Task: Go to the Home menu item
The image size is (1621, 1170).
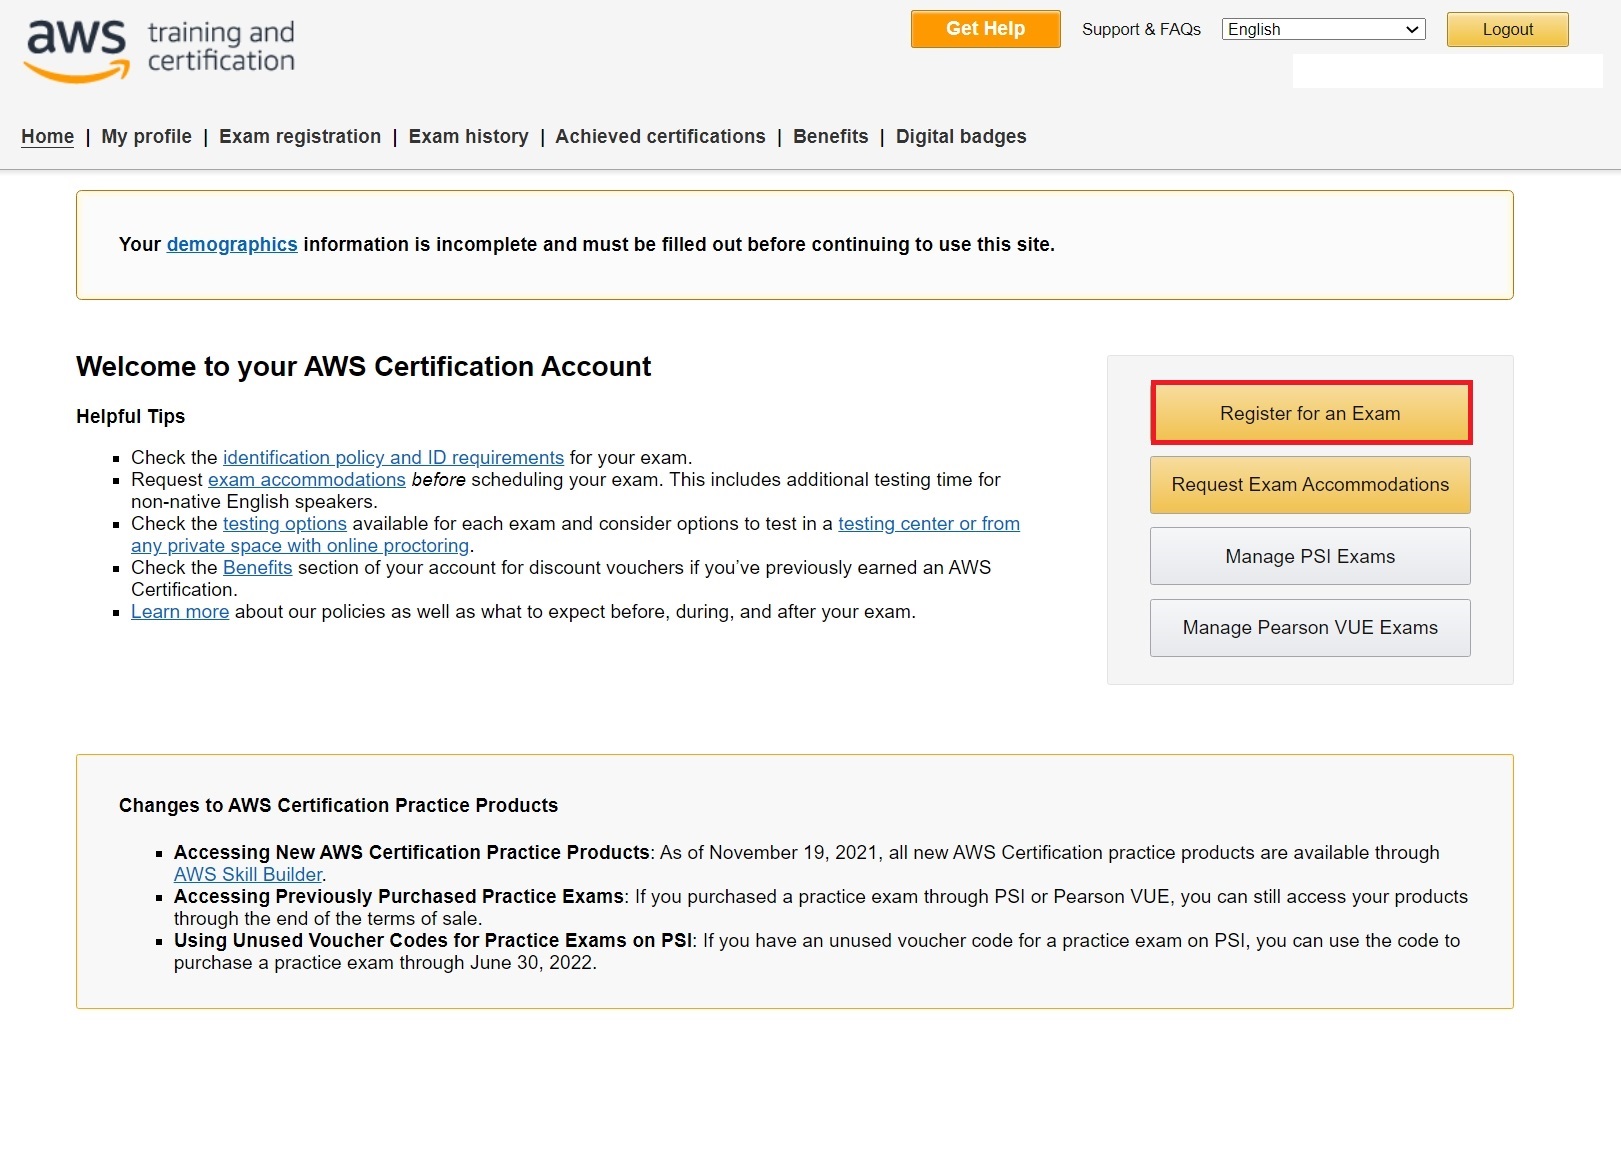Action: 47,137
